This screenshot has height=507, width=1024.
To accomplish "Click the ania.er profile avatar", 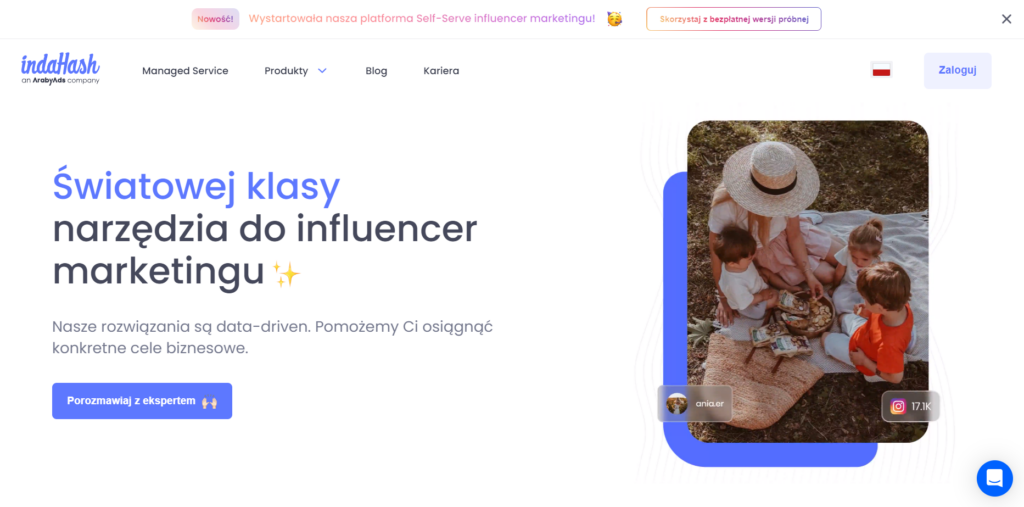I will tap(677, 403).
